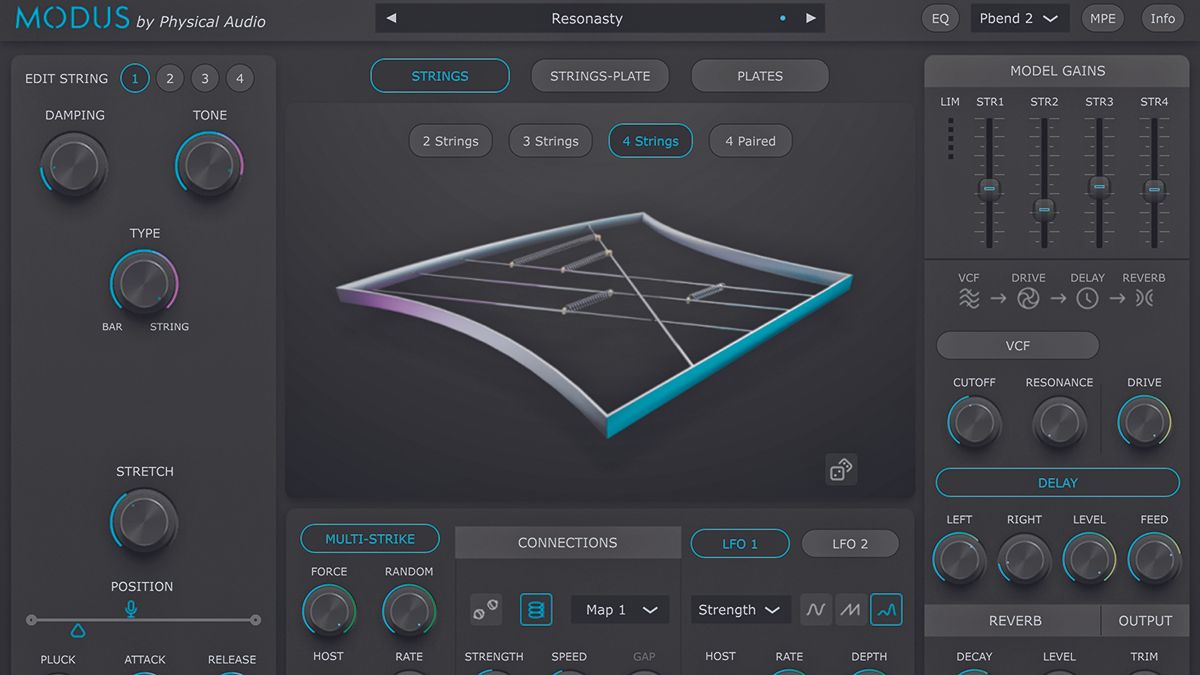Select string 2 for editing
The image size is (1200, 675).
(169, 78)
